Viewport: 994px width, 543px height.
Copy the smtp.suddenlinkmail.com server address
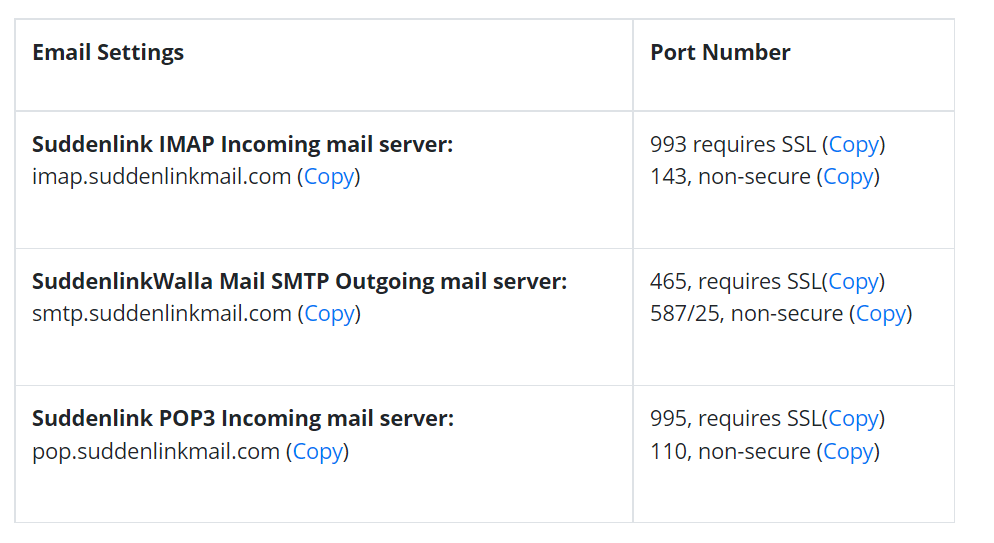(330, 314)
